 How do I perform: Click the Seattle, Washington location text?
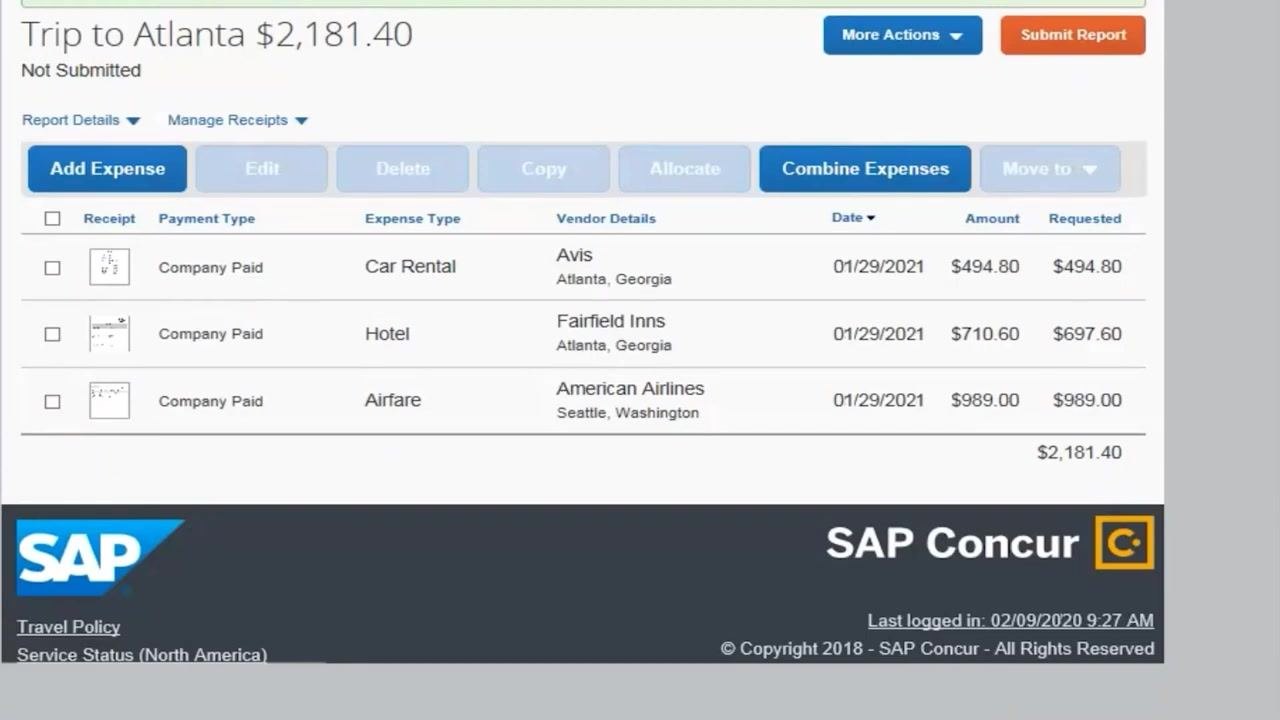(628, 413)
